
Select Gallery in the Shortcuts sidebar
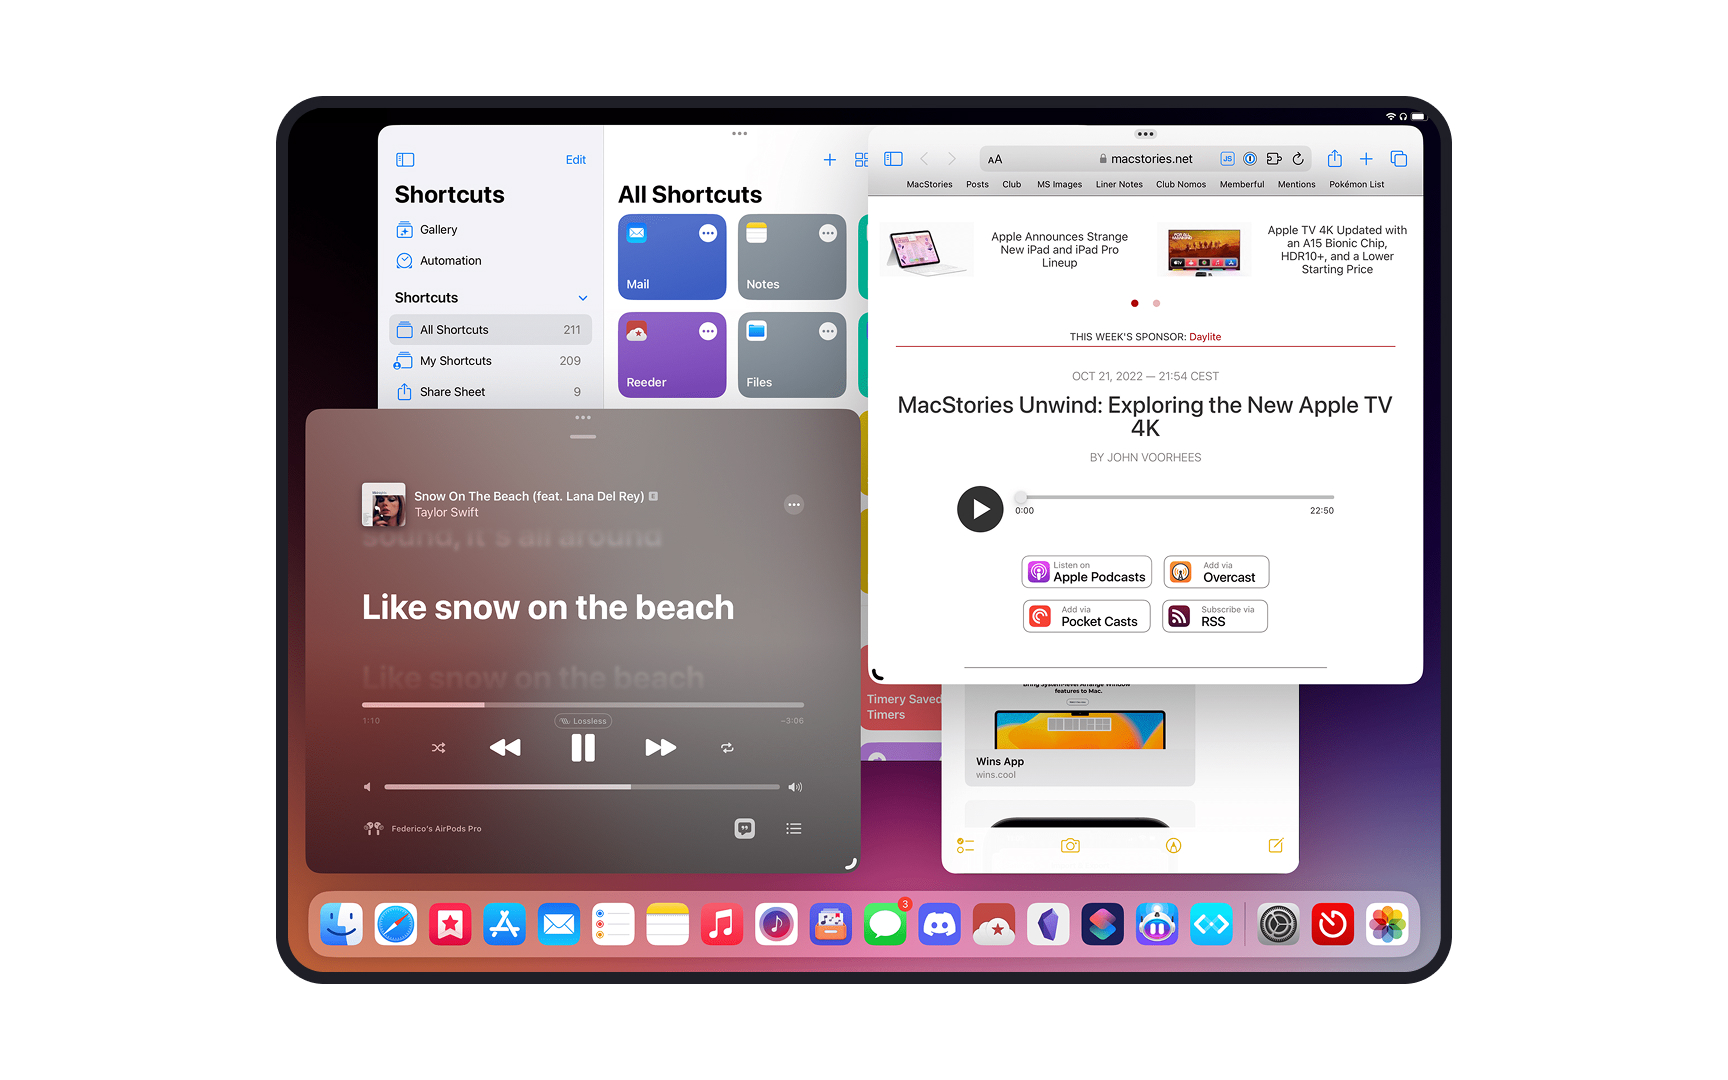440,229
